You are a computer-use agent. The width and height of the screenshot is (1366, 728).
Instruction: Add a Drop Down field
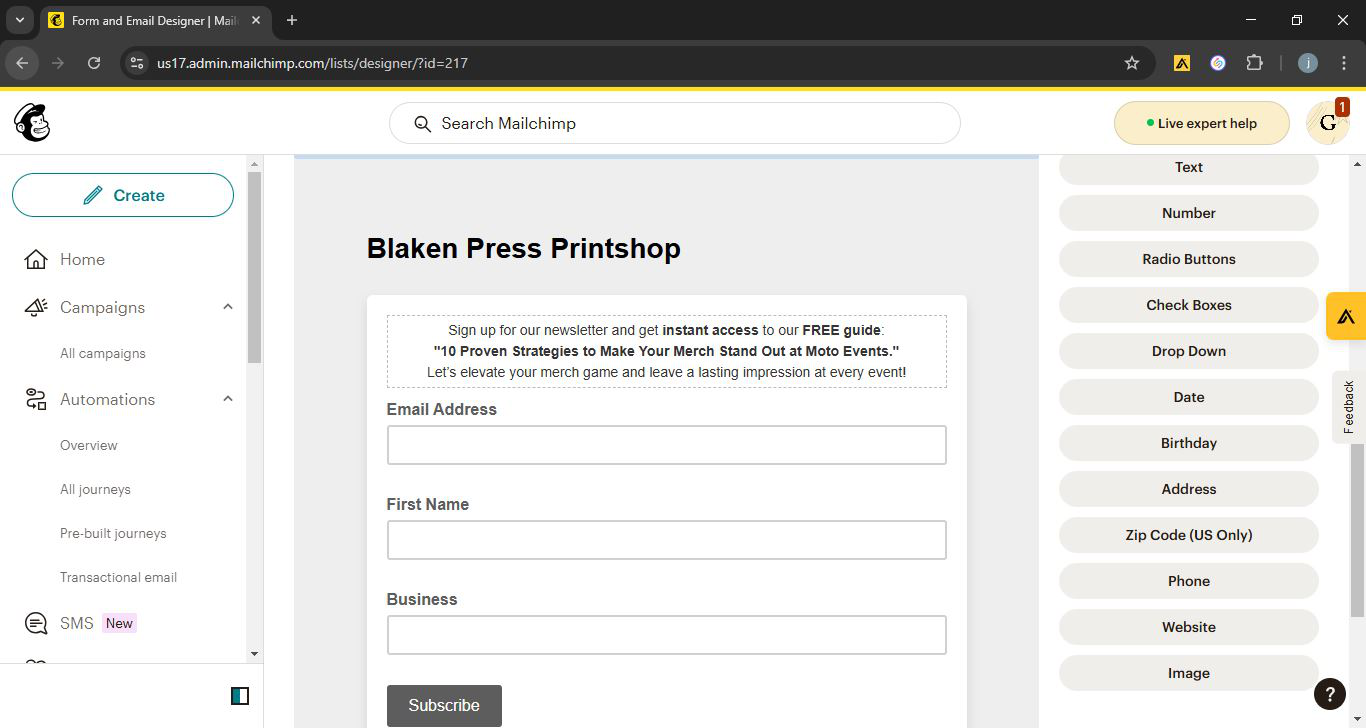coord(1188,351)
